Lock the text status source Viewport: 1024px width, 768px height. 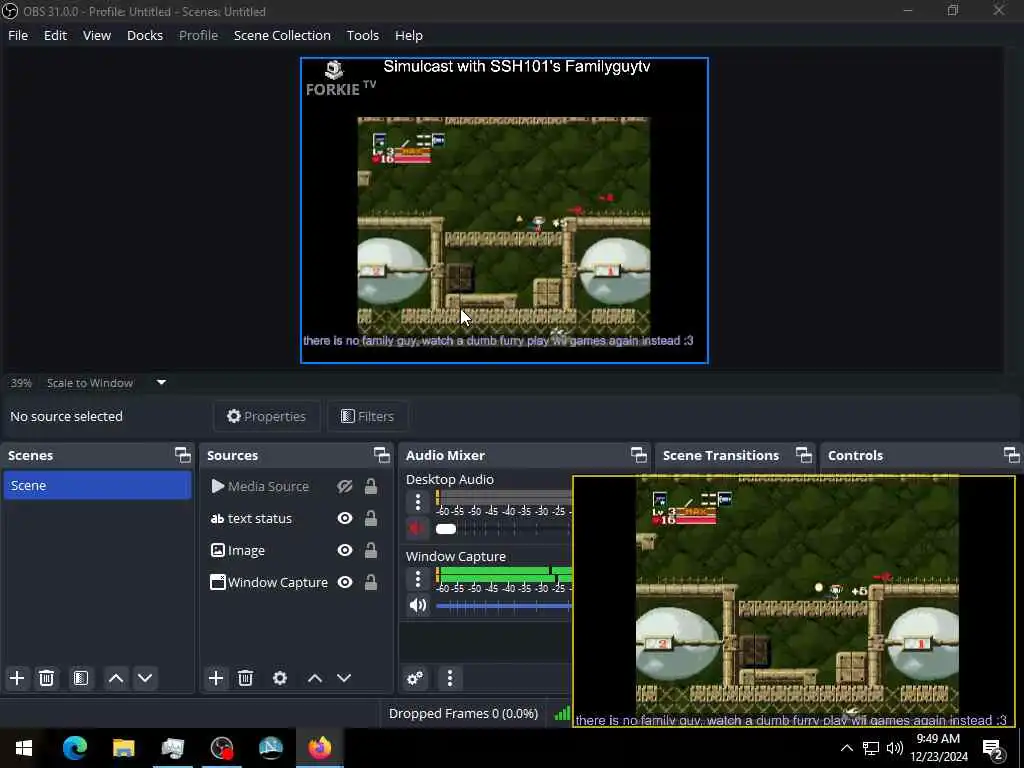371,519
